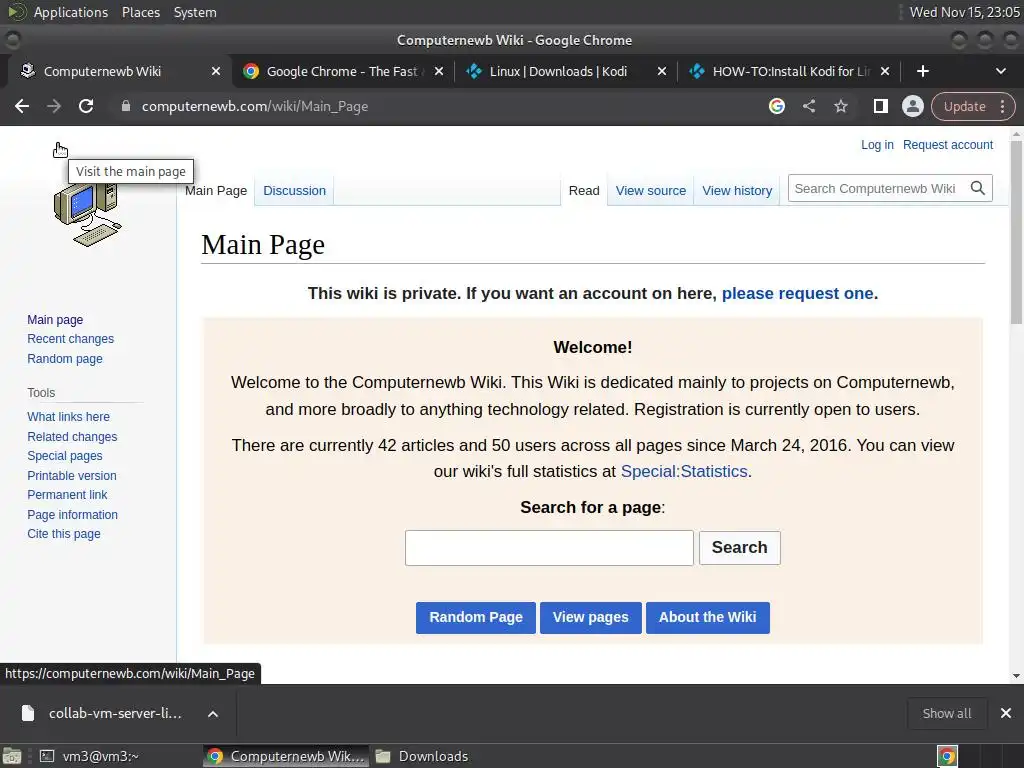Image resolution: width=1024 pixels, height=768 pixels.
Task: Open Recent changes in the sidebar
Action: [x=71, y=339]
